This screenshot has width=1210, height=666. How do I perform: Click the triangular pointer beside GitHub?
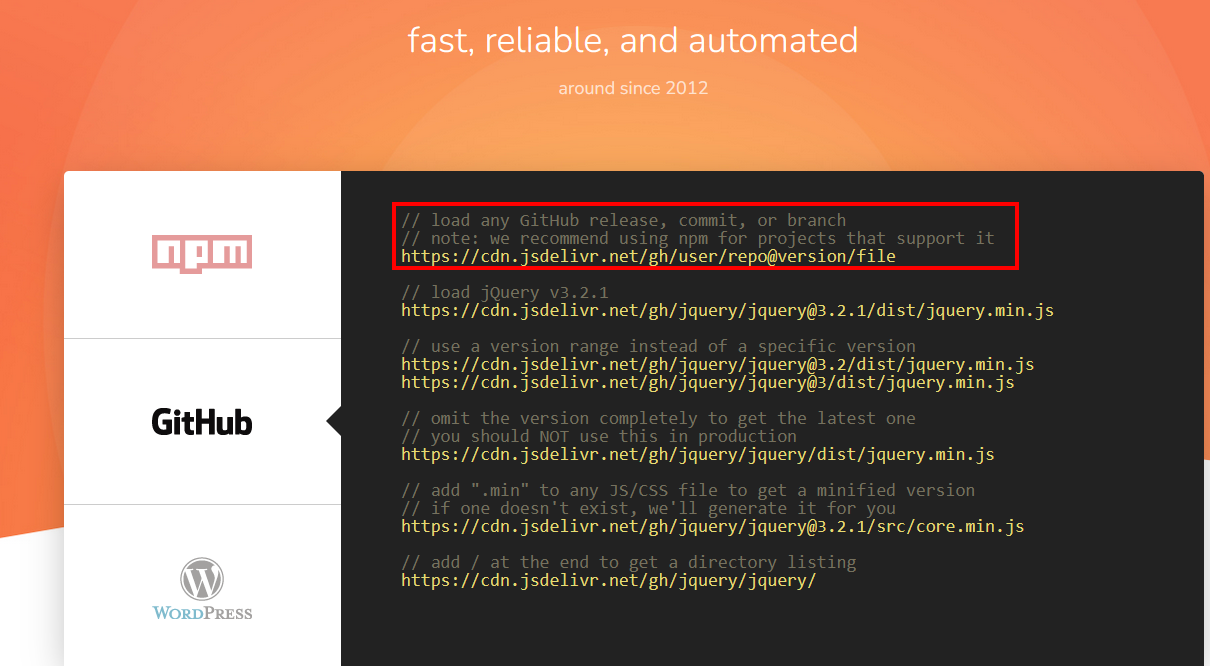tap(334, 422)
